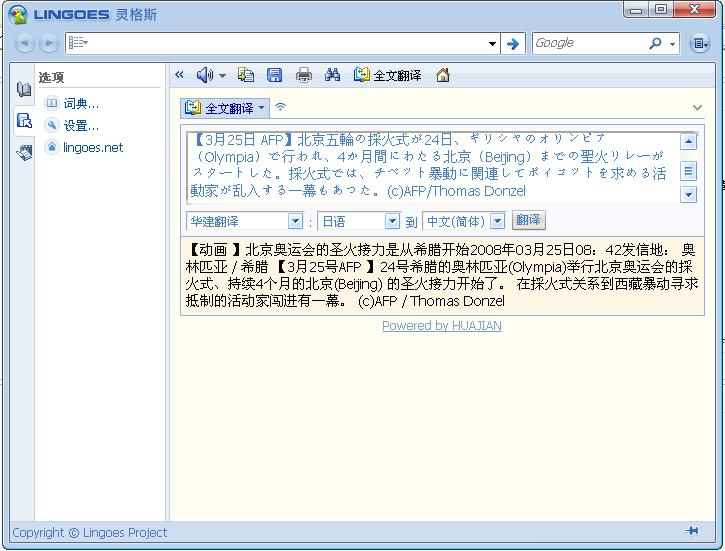Screen dimensions: 725x551
Task: Open the dictionary index list icon
Action: (78, 43)
